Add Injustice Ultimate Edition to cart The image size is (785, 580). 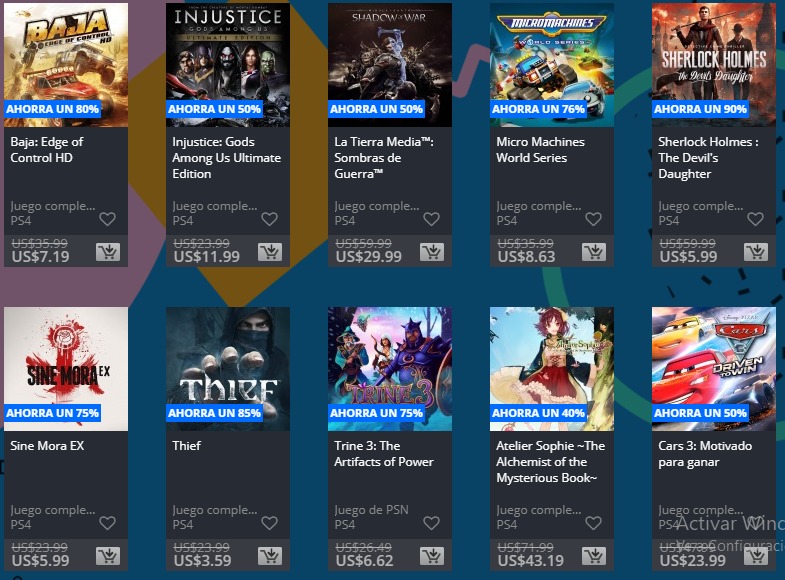click(x=270, y=252)
